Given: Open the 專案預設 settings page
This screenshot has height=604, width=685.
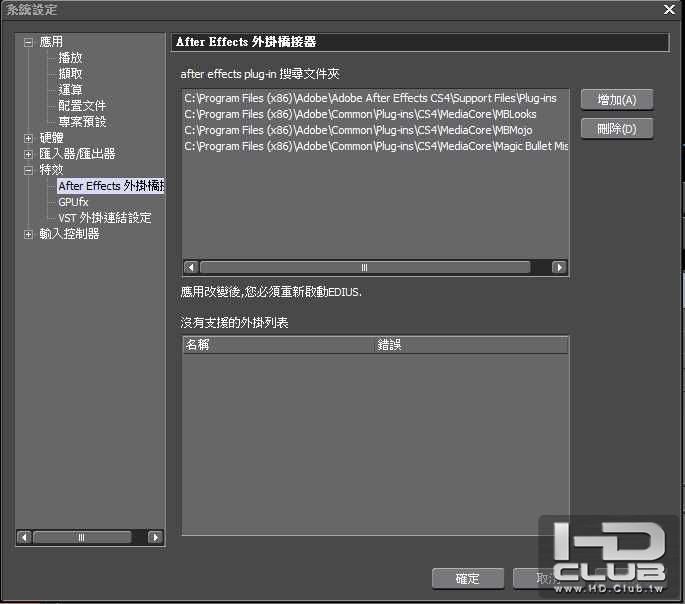Looking at the screenshot, I should [82, 121].
